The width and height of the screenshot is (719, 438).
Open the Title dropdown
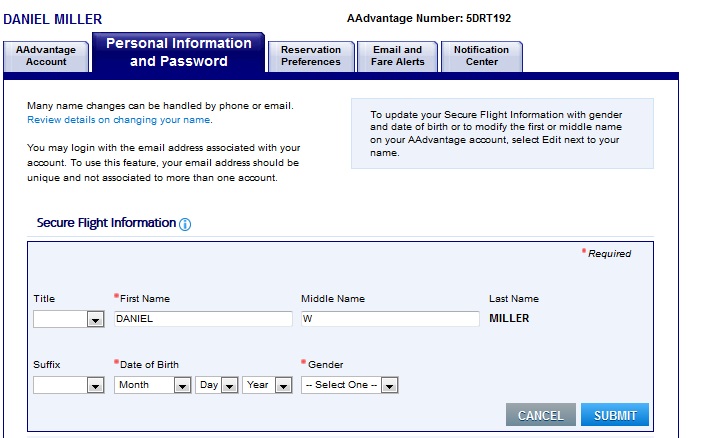[x=69, y=319]
